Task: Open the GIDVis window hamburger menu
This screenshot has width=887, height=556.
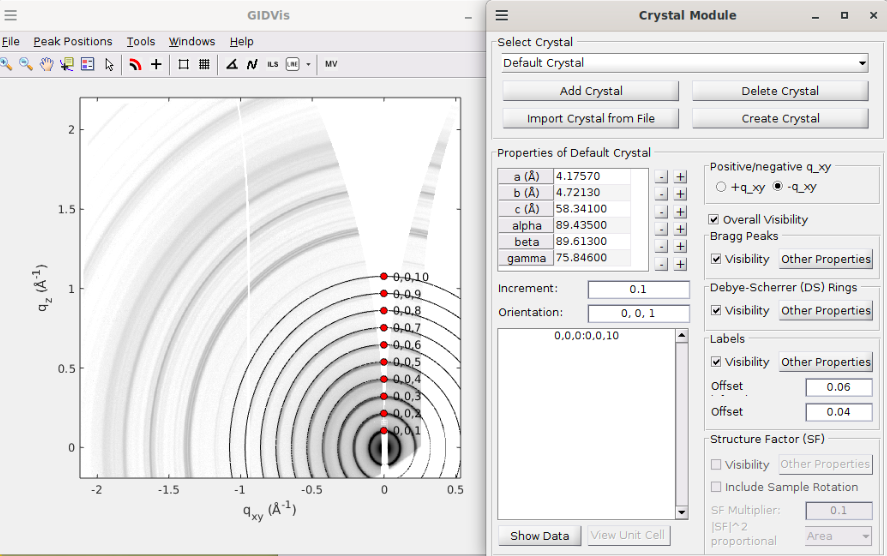Action: [10, 15]
